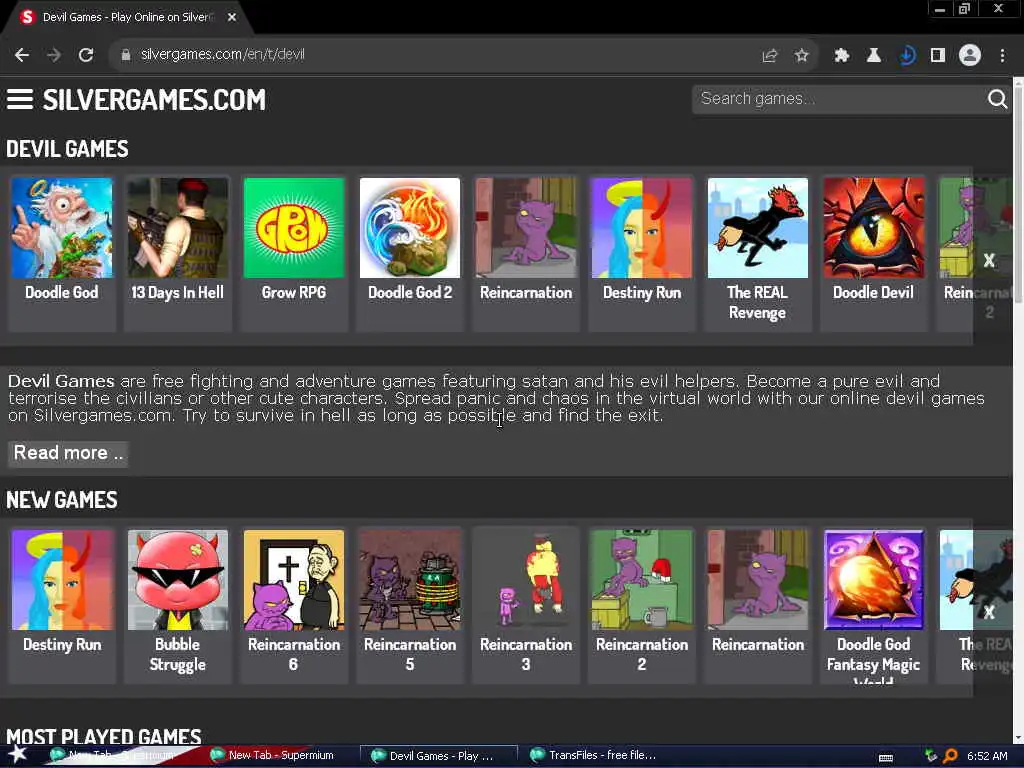Click the flask experiments icon in toolbar
1024x768 pixels.
(x=873, y=56)
